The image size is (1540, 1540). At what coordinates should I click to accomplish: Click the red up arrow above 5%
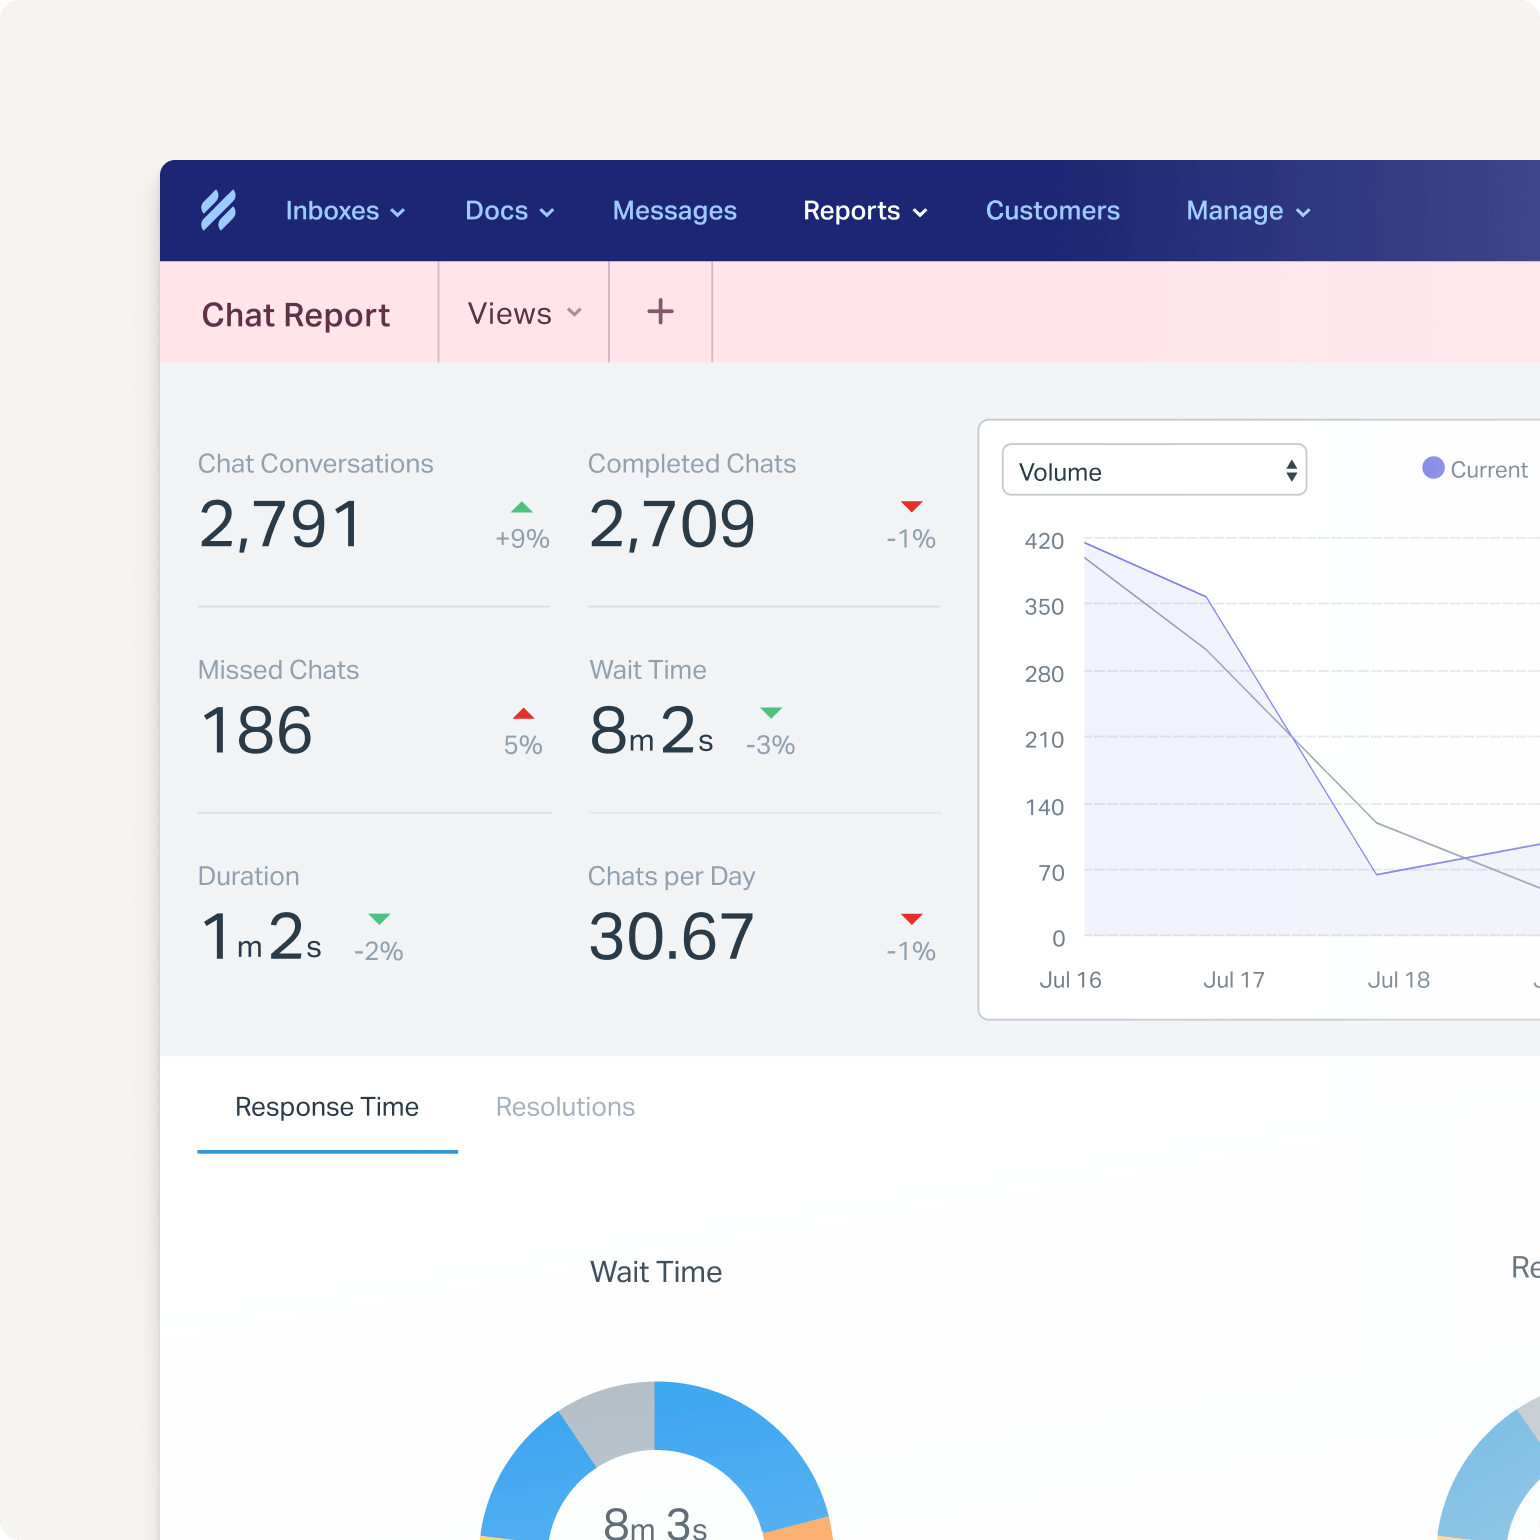coord(523,713)
